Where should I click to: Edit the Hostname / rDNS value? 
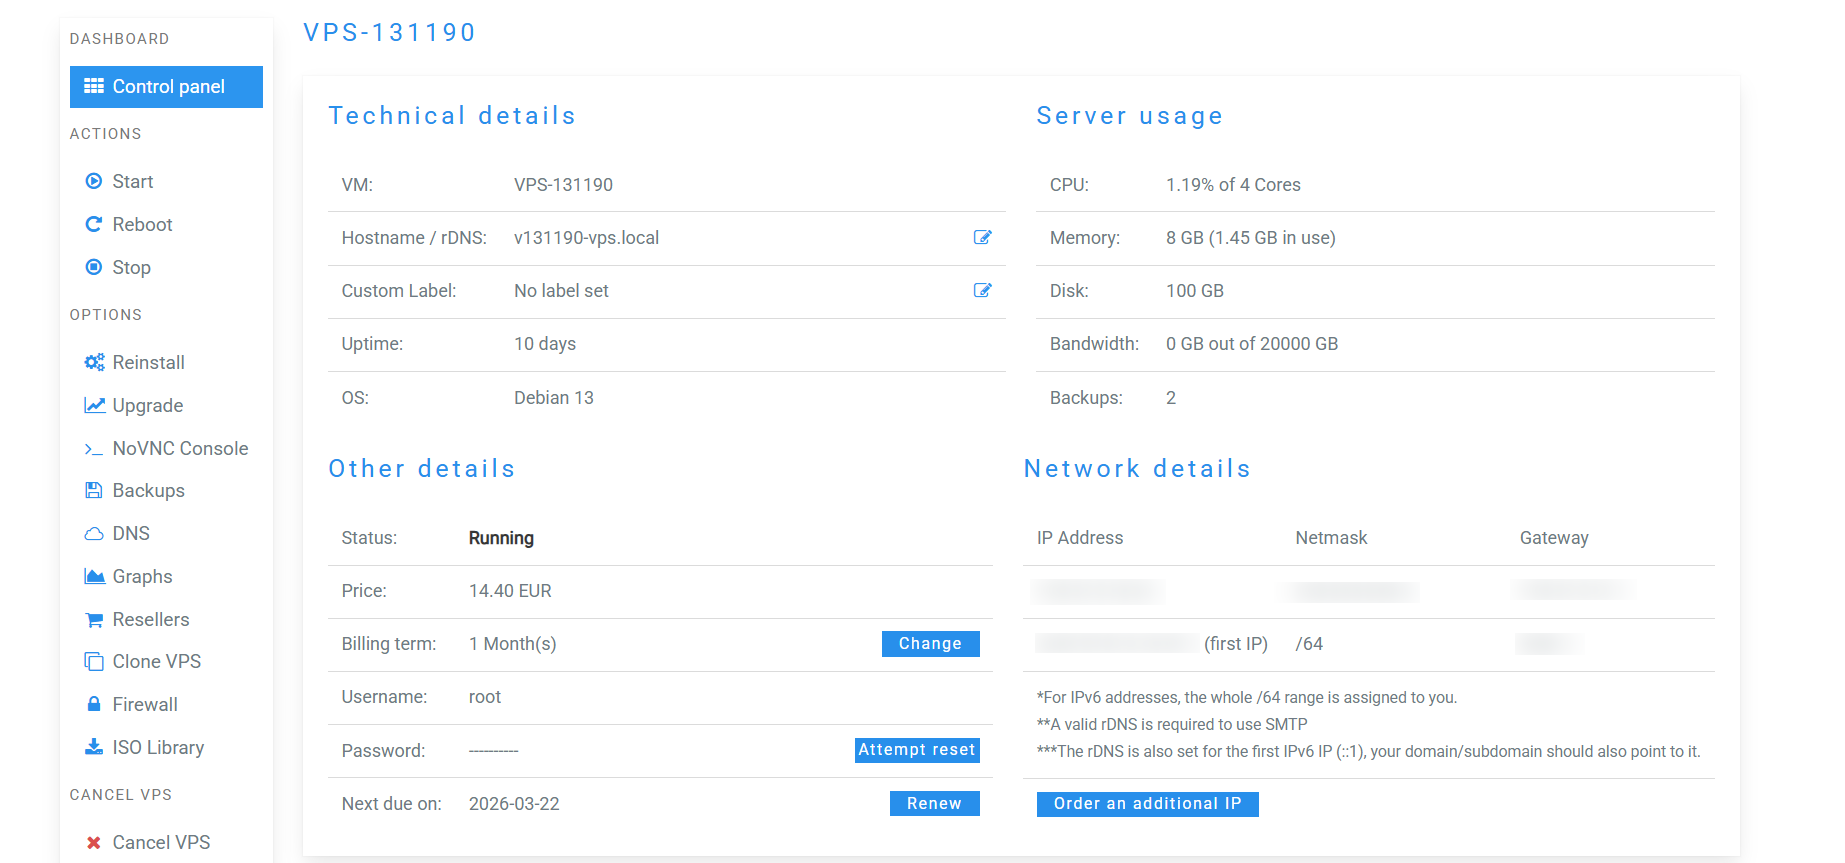pos(982,237)
